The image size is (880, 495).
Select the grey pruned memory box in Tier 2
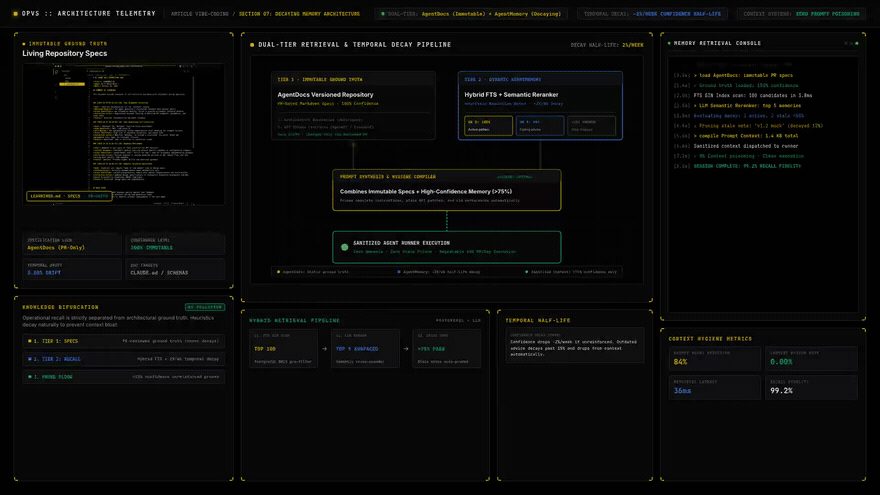click(x=592, y=125)
